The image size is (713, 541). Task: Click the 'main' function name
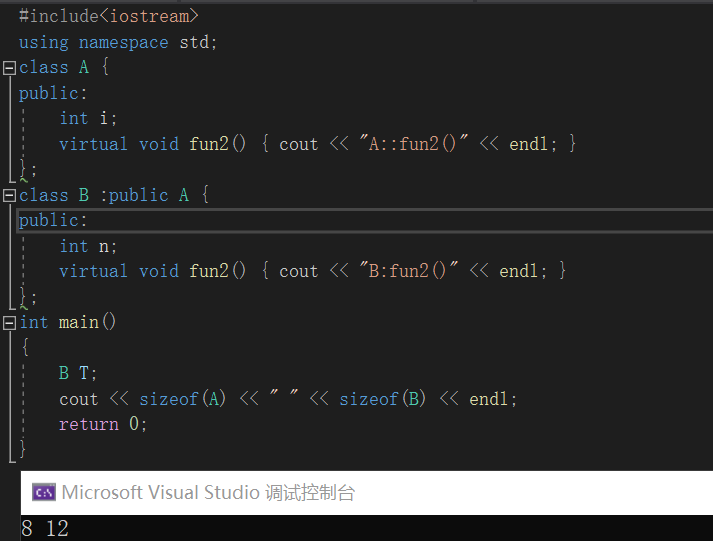tap(79, 322)
